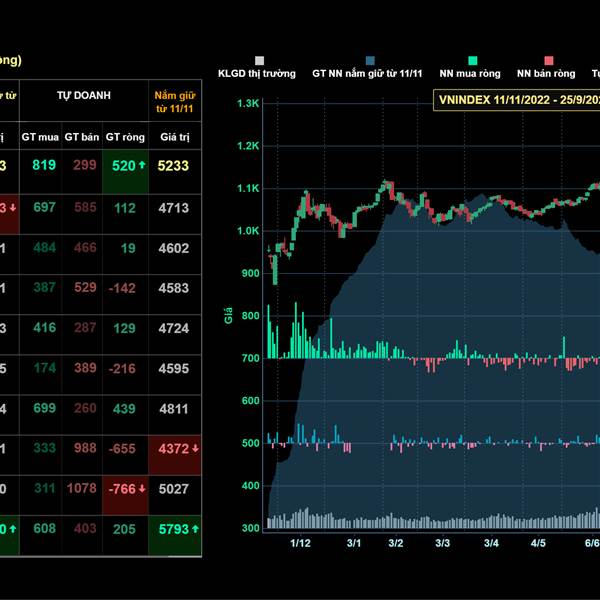Click the 4/5 date axis label
600x600 pixels.
click(538, 543)
